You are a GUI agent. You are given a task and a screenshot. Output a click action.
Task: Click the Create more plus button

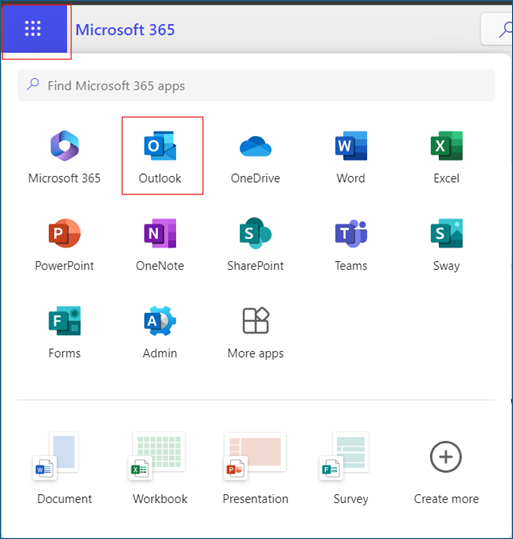(446, 457)
